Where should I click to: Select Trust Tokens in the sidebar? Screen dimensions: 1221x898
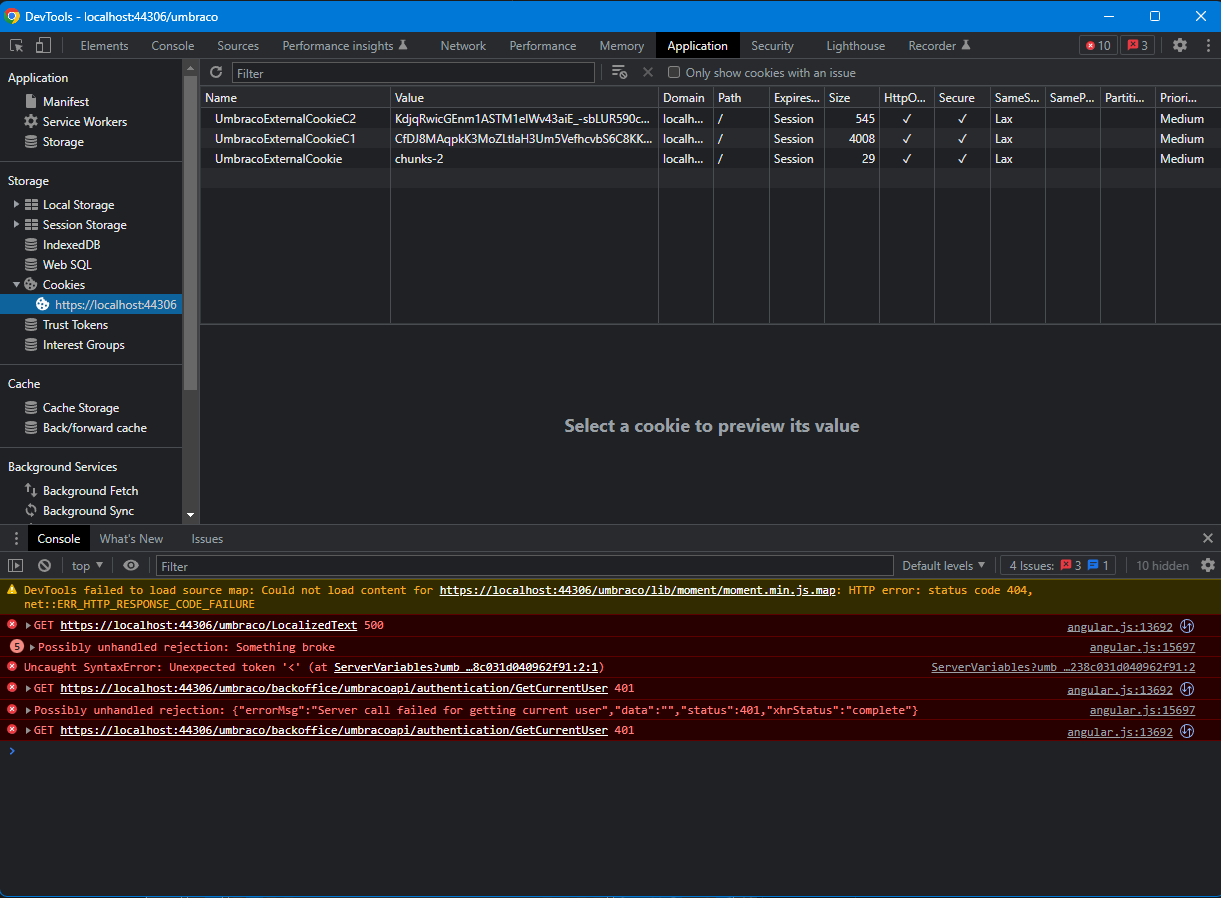tap(75, 324)
